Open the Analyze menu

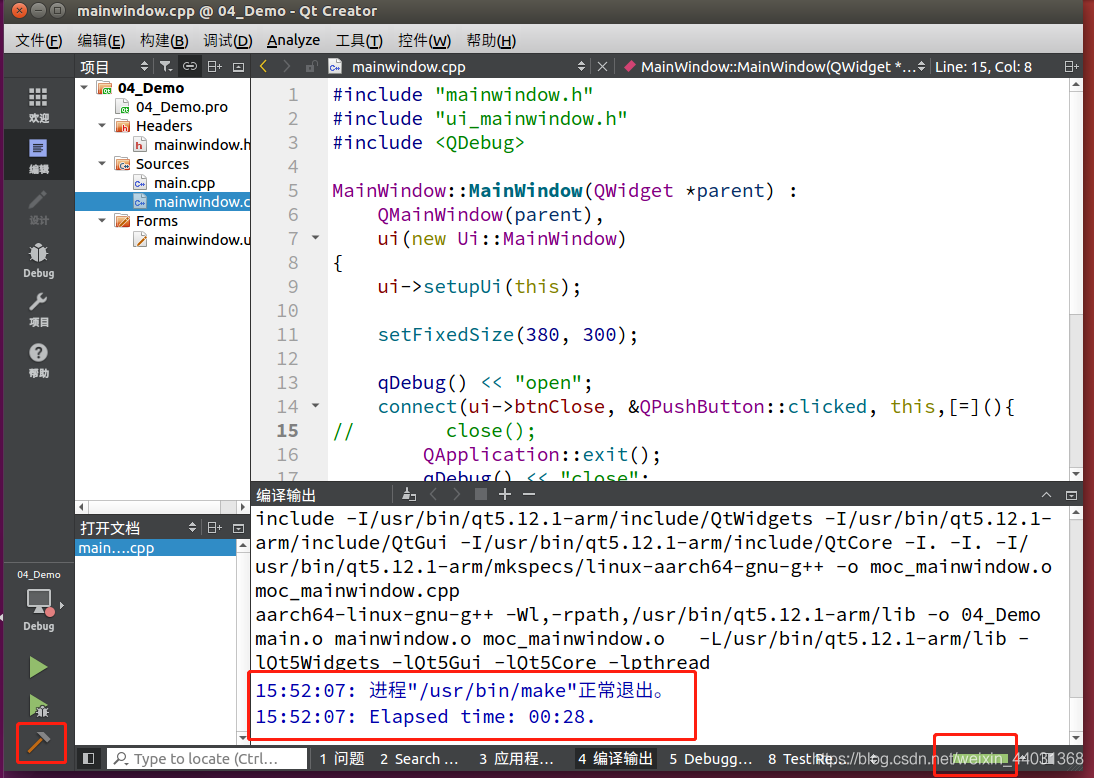(293, 40)
